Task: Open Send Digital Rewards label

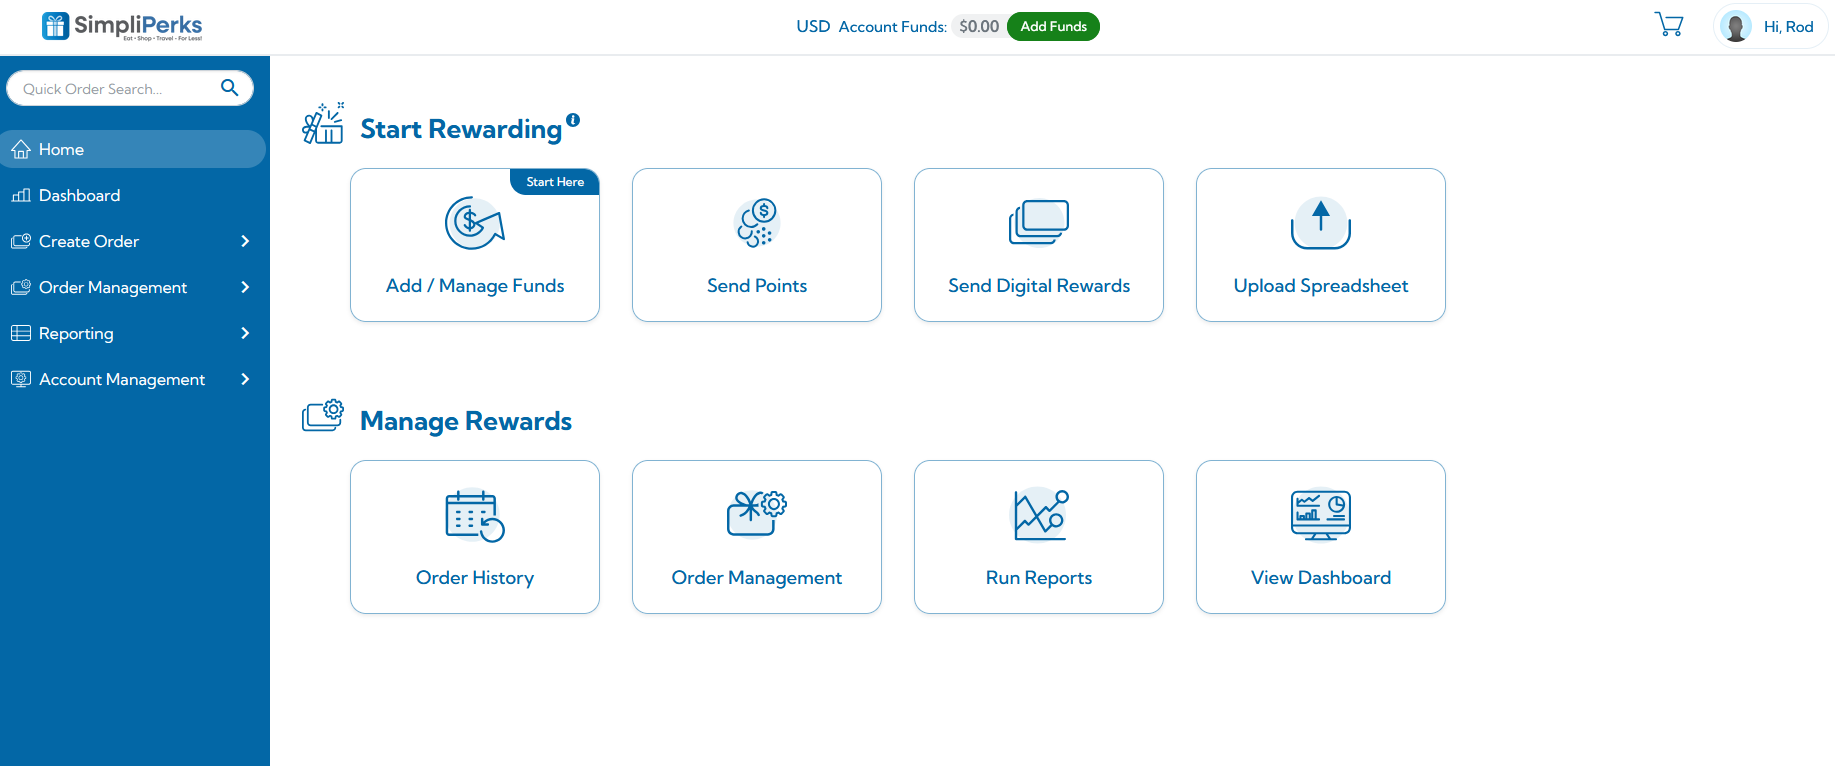Action: [x=1039, y=286]
